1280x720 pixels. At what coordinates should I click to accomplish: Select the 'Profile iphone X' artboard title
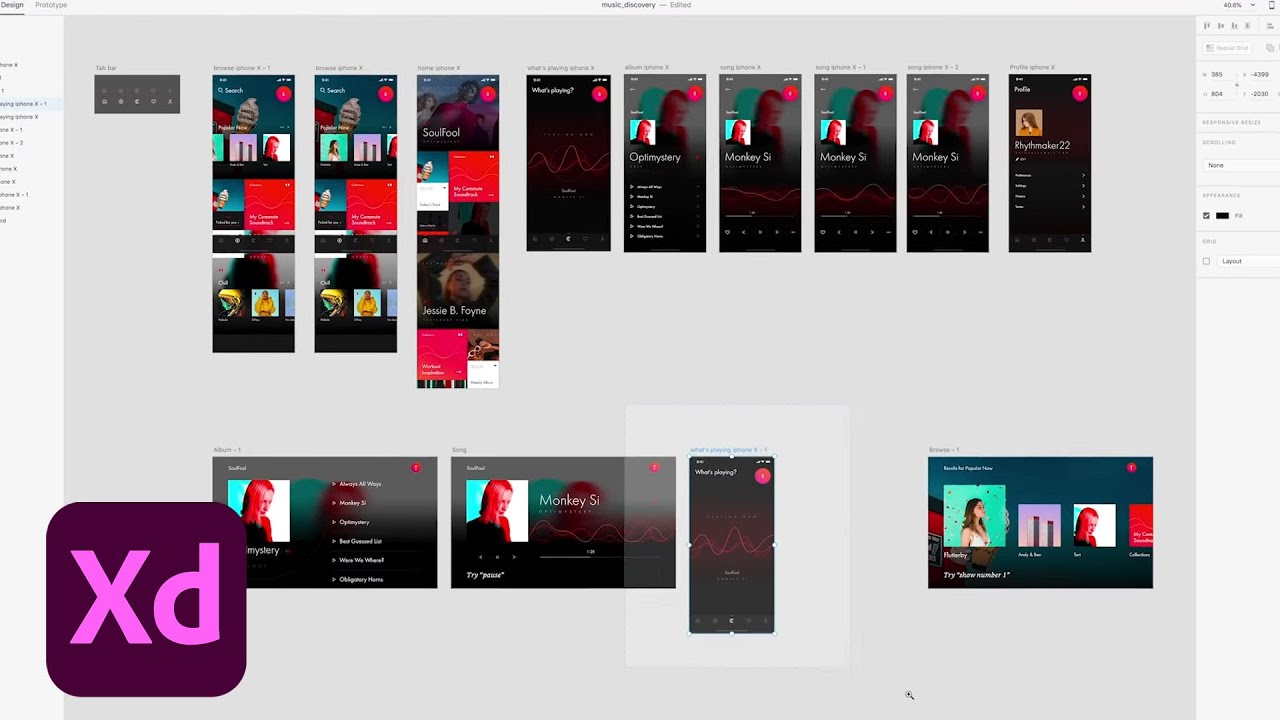[1032, 67]
